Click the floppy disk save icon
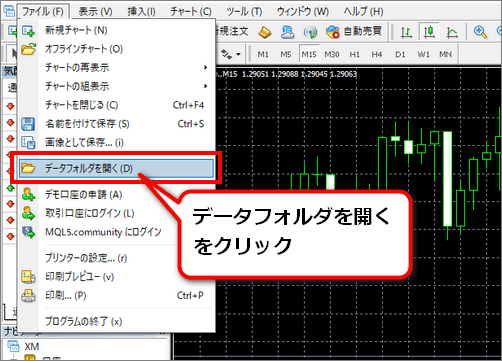Screen dimensions: 502x361 [x=28, y=124]
